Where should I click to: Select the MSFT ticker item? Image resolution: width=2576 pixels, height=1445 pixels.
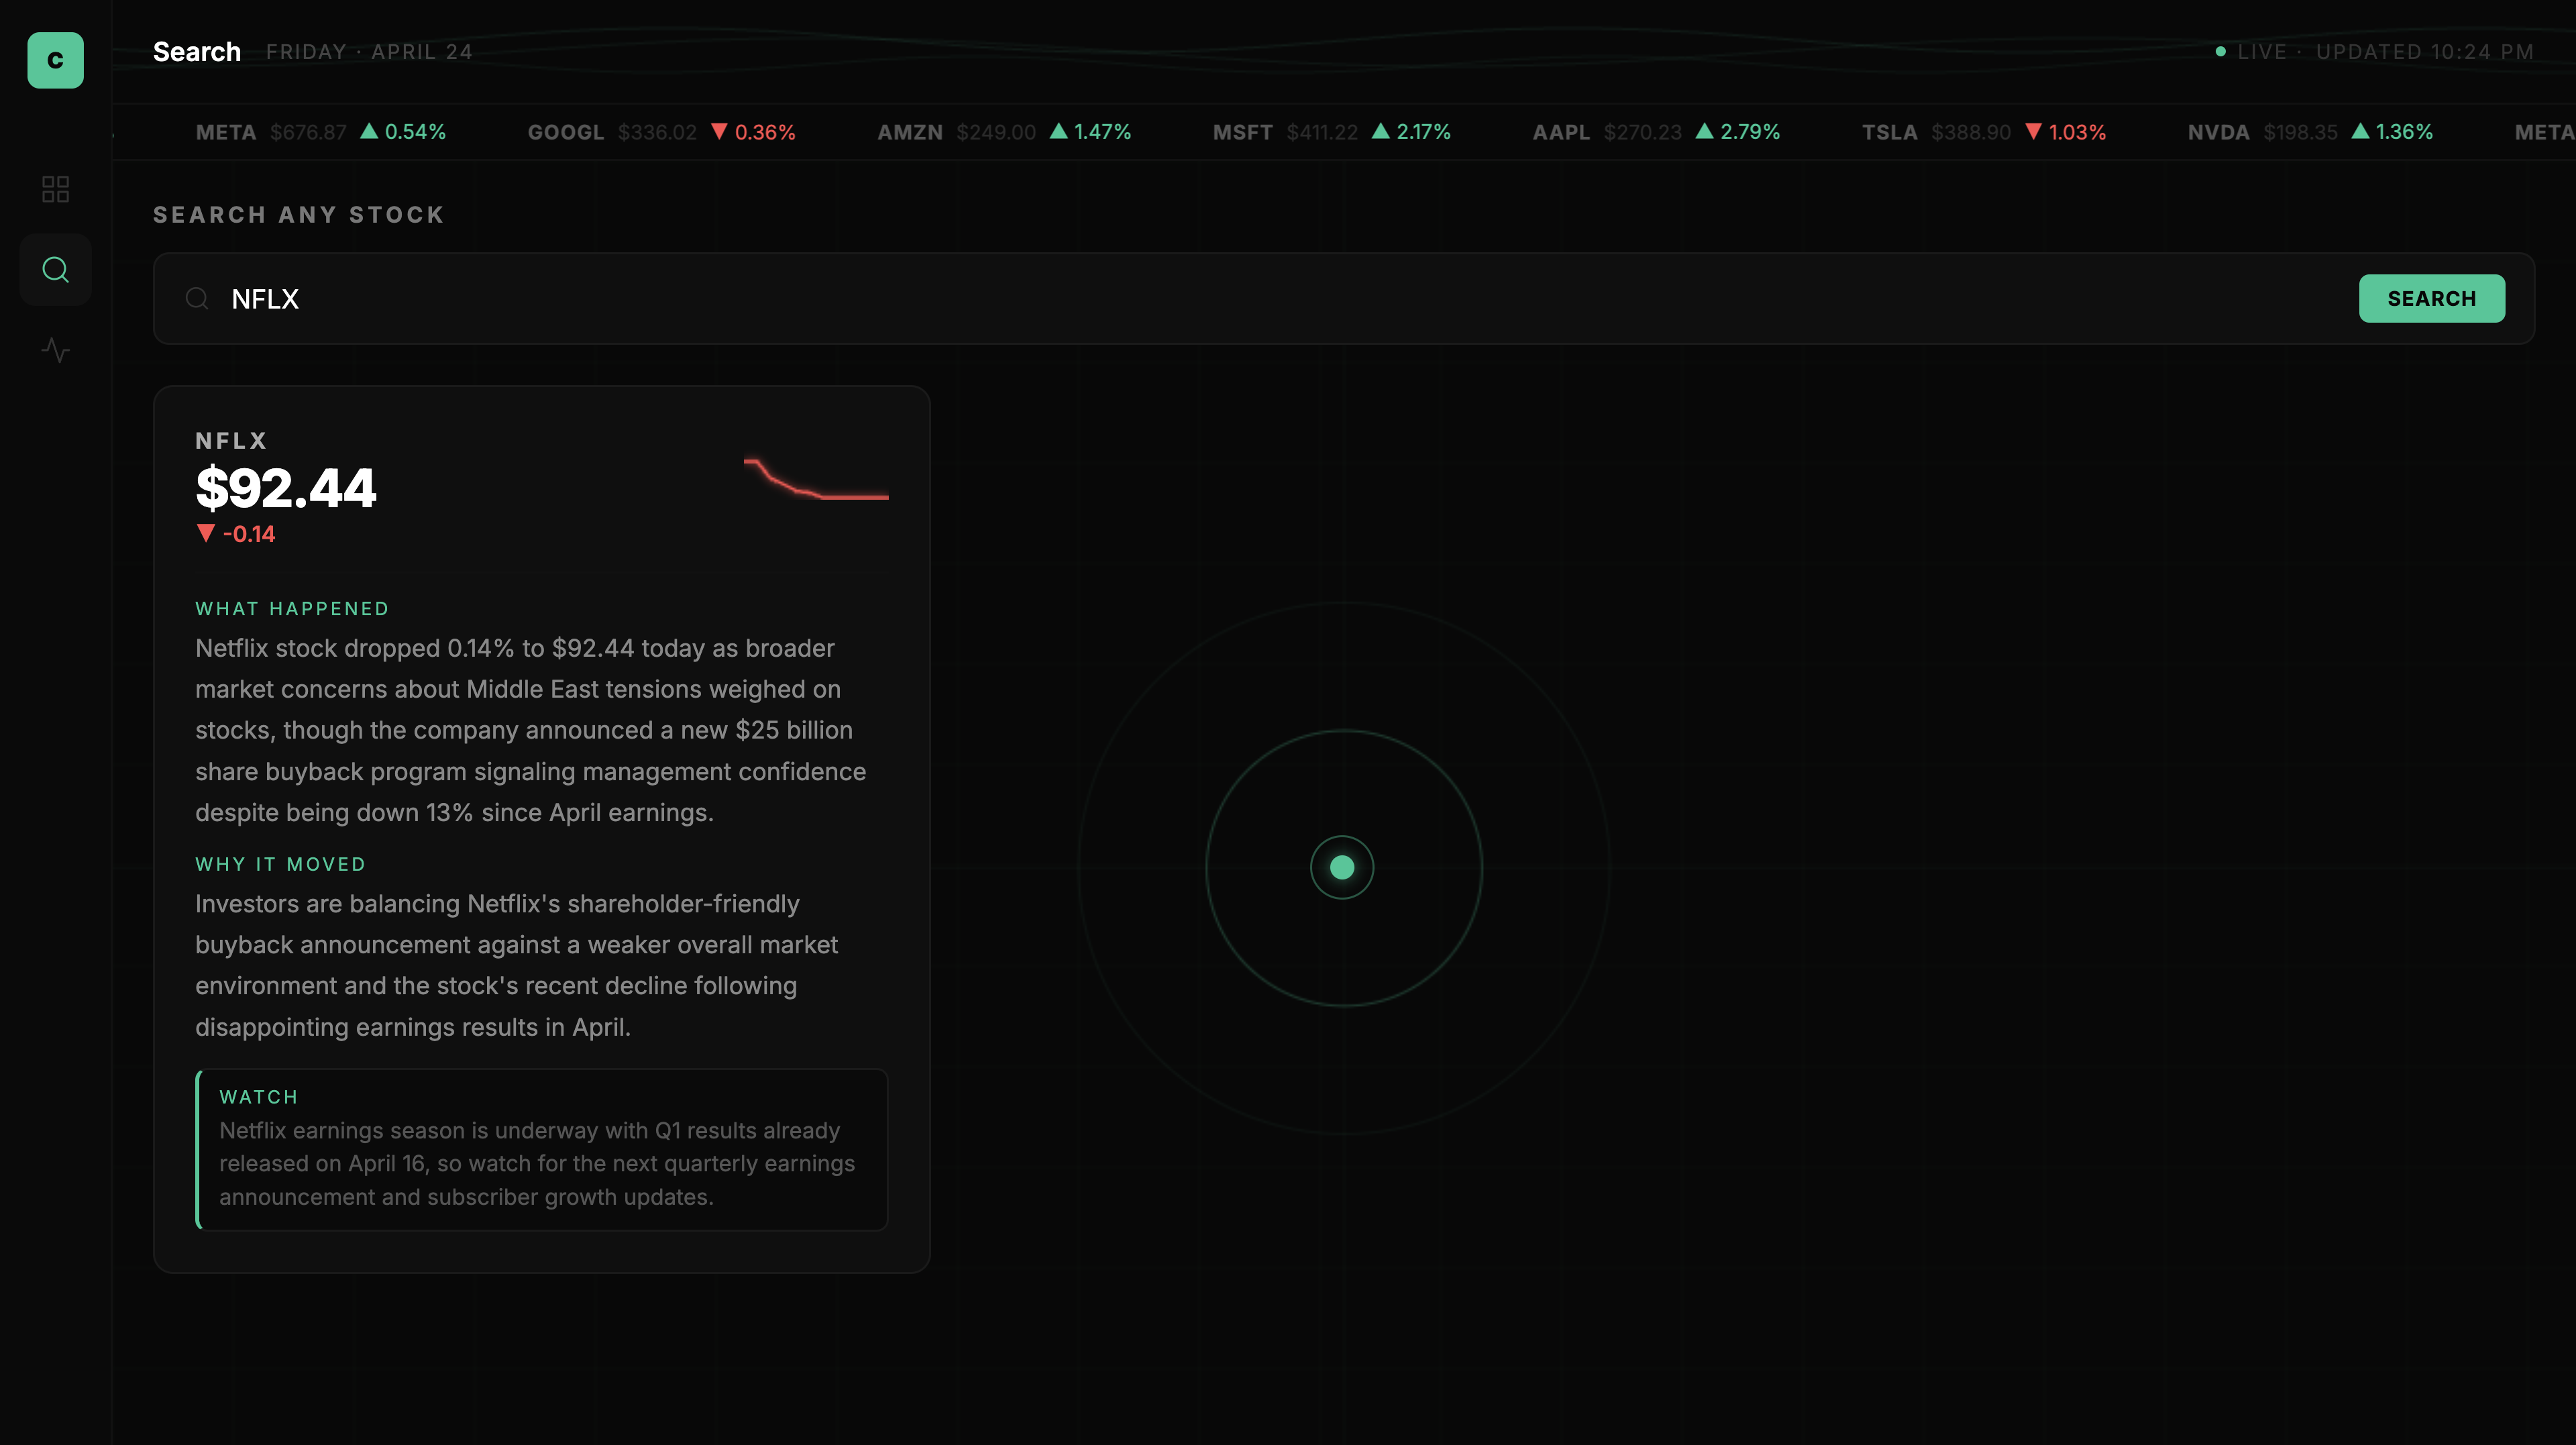point(1331,132)
